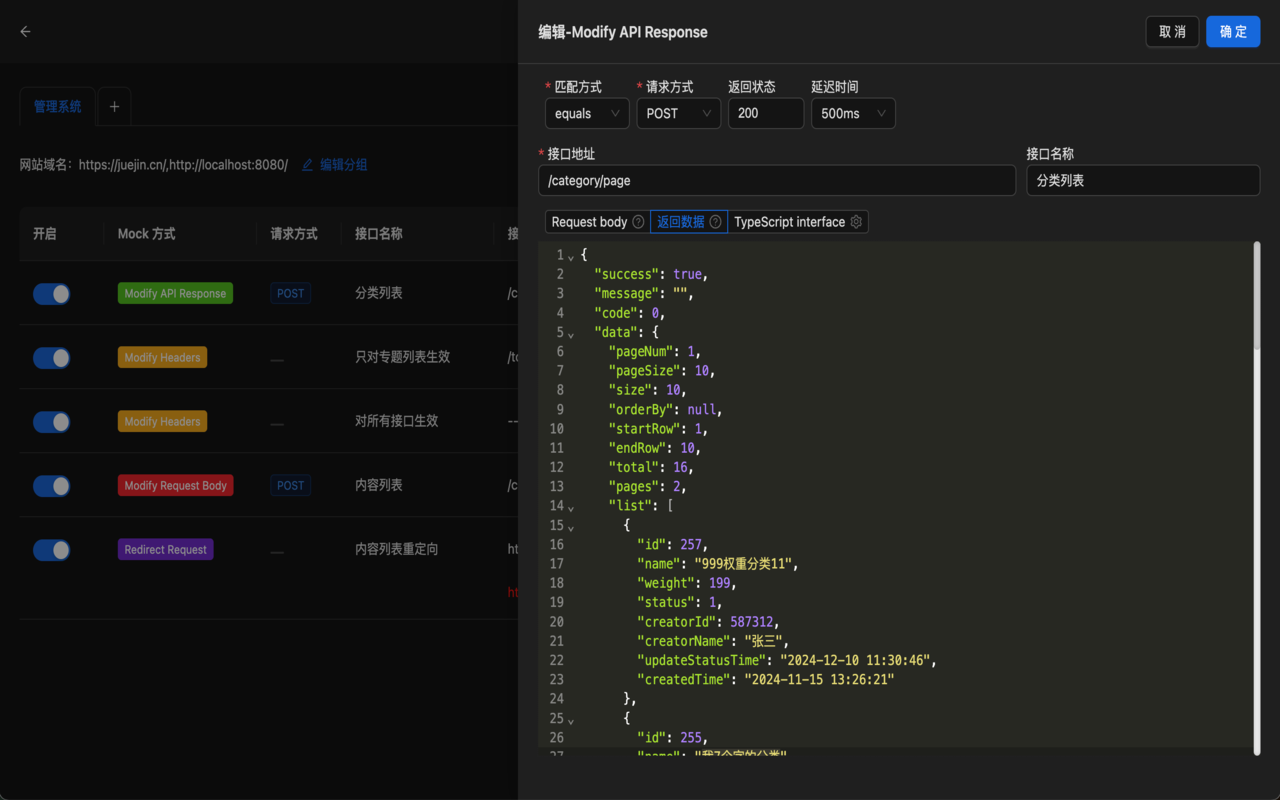This screenshot has height=800, width=1280.
Task: Open the TypeScript interface tab
Action: coord(790,221)
